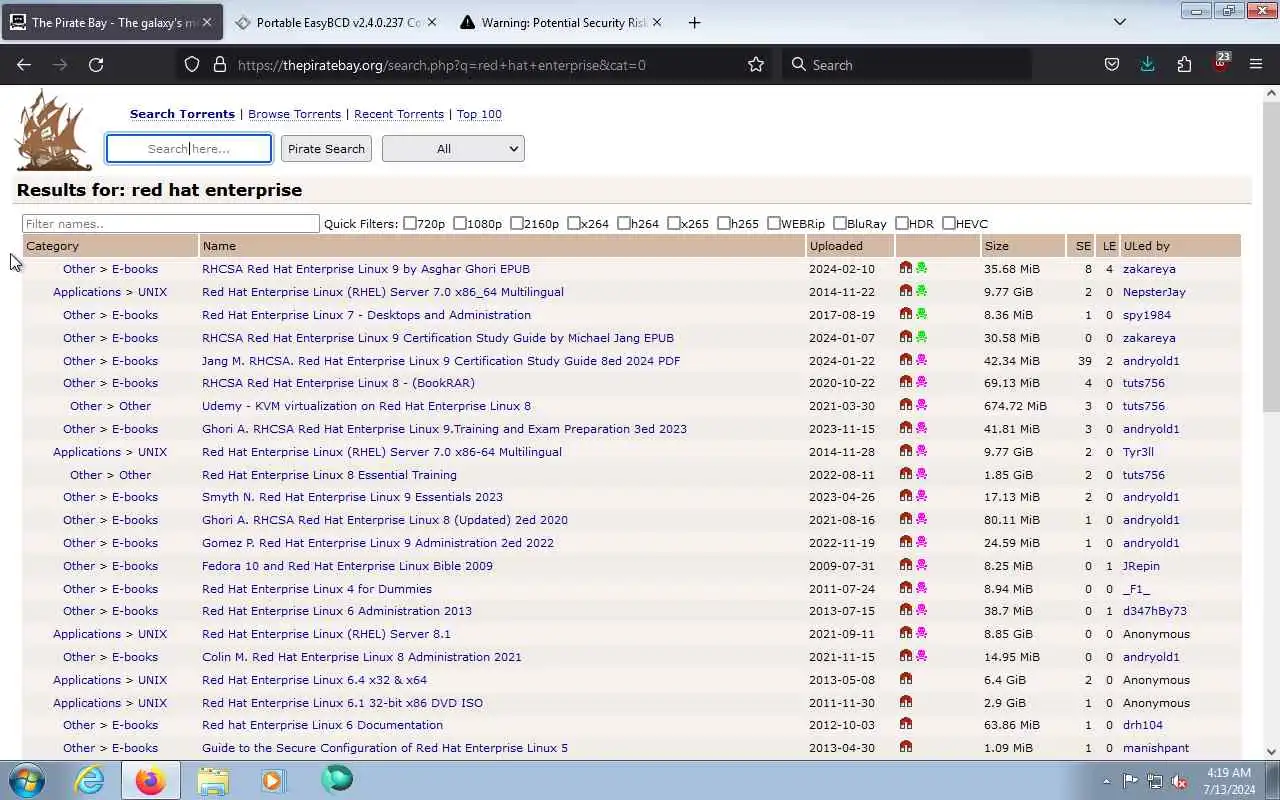The height and width of the screenshot is (800, 1280).
Task: Click the magnet icon for the 674.72 MiB Udemy torrent
Action: (906, 405)
